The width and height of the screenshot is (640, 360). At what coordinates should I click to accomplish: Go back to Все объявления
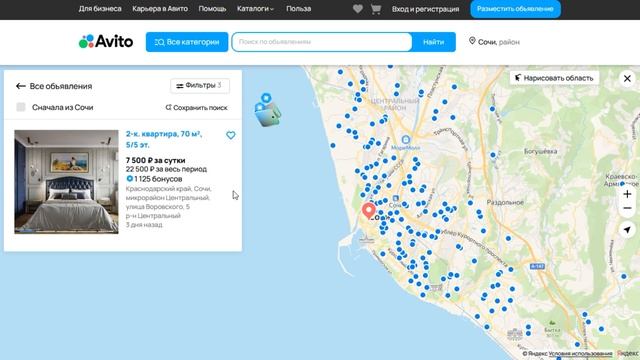pos(54,86)
